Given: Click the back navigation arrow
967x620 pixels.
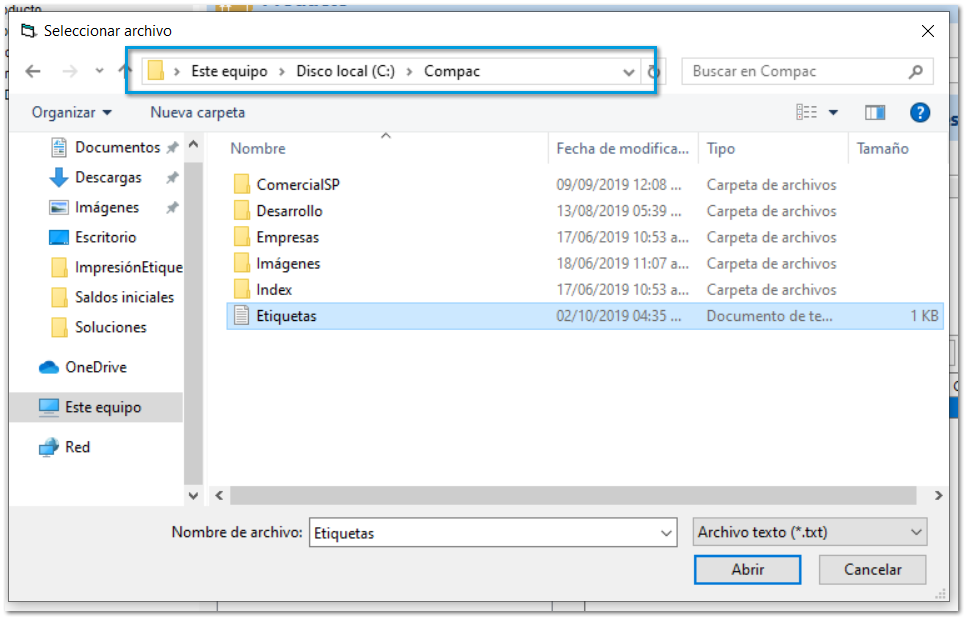Looking at the screenshot, I should coord(33,71).
